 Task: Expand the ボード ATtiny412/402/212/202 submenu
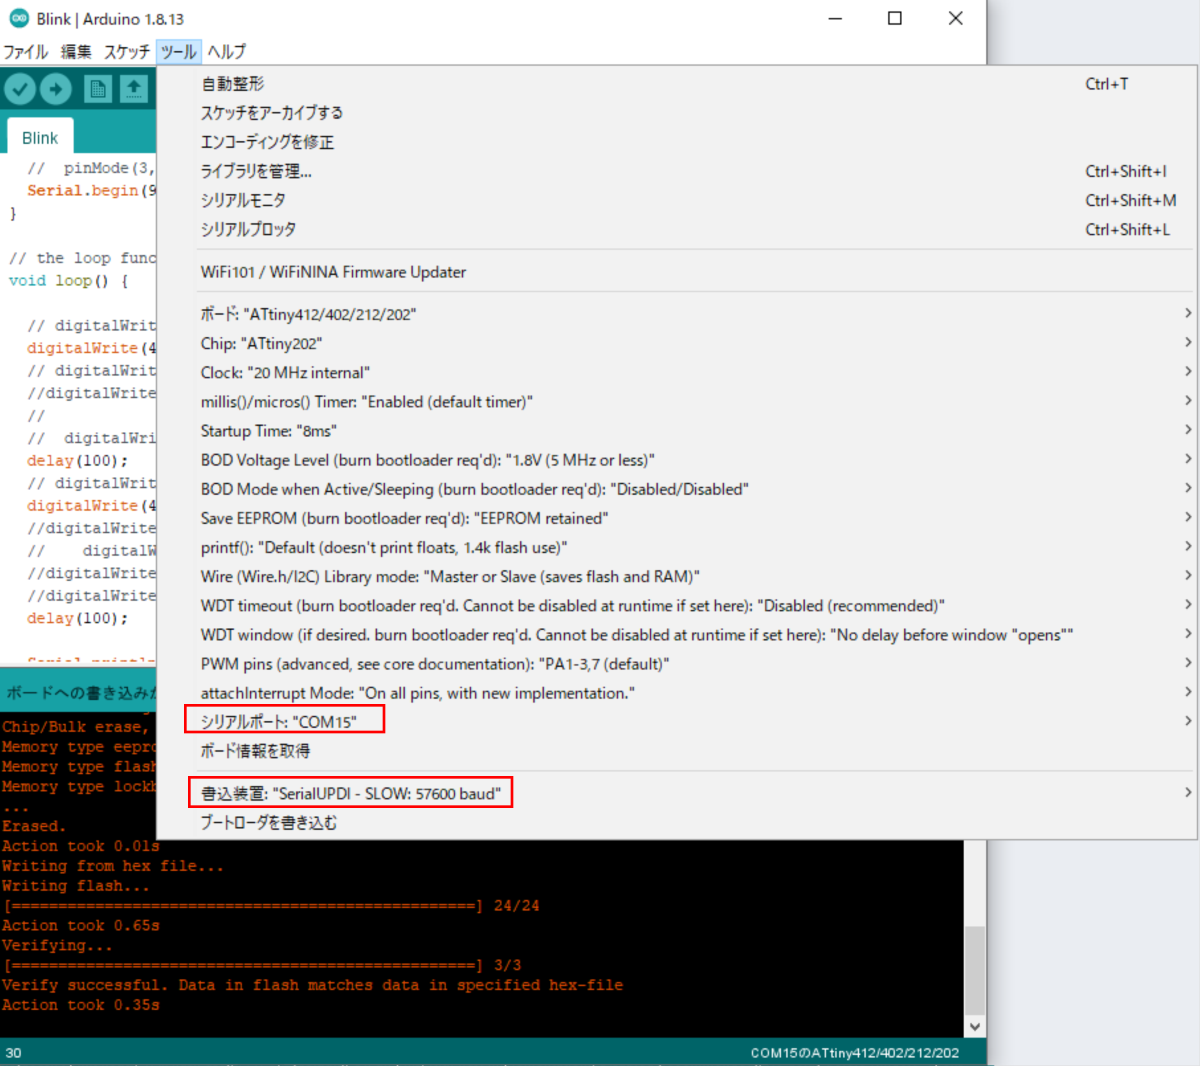(677, 314)
